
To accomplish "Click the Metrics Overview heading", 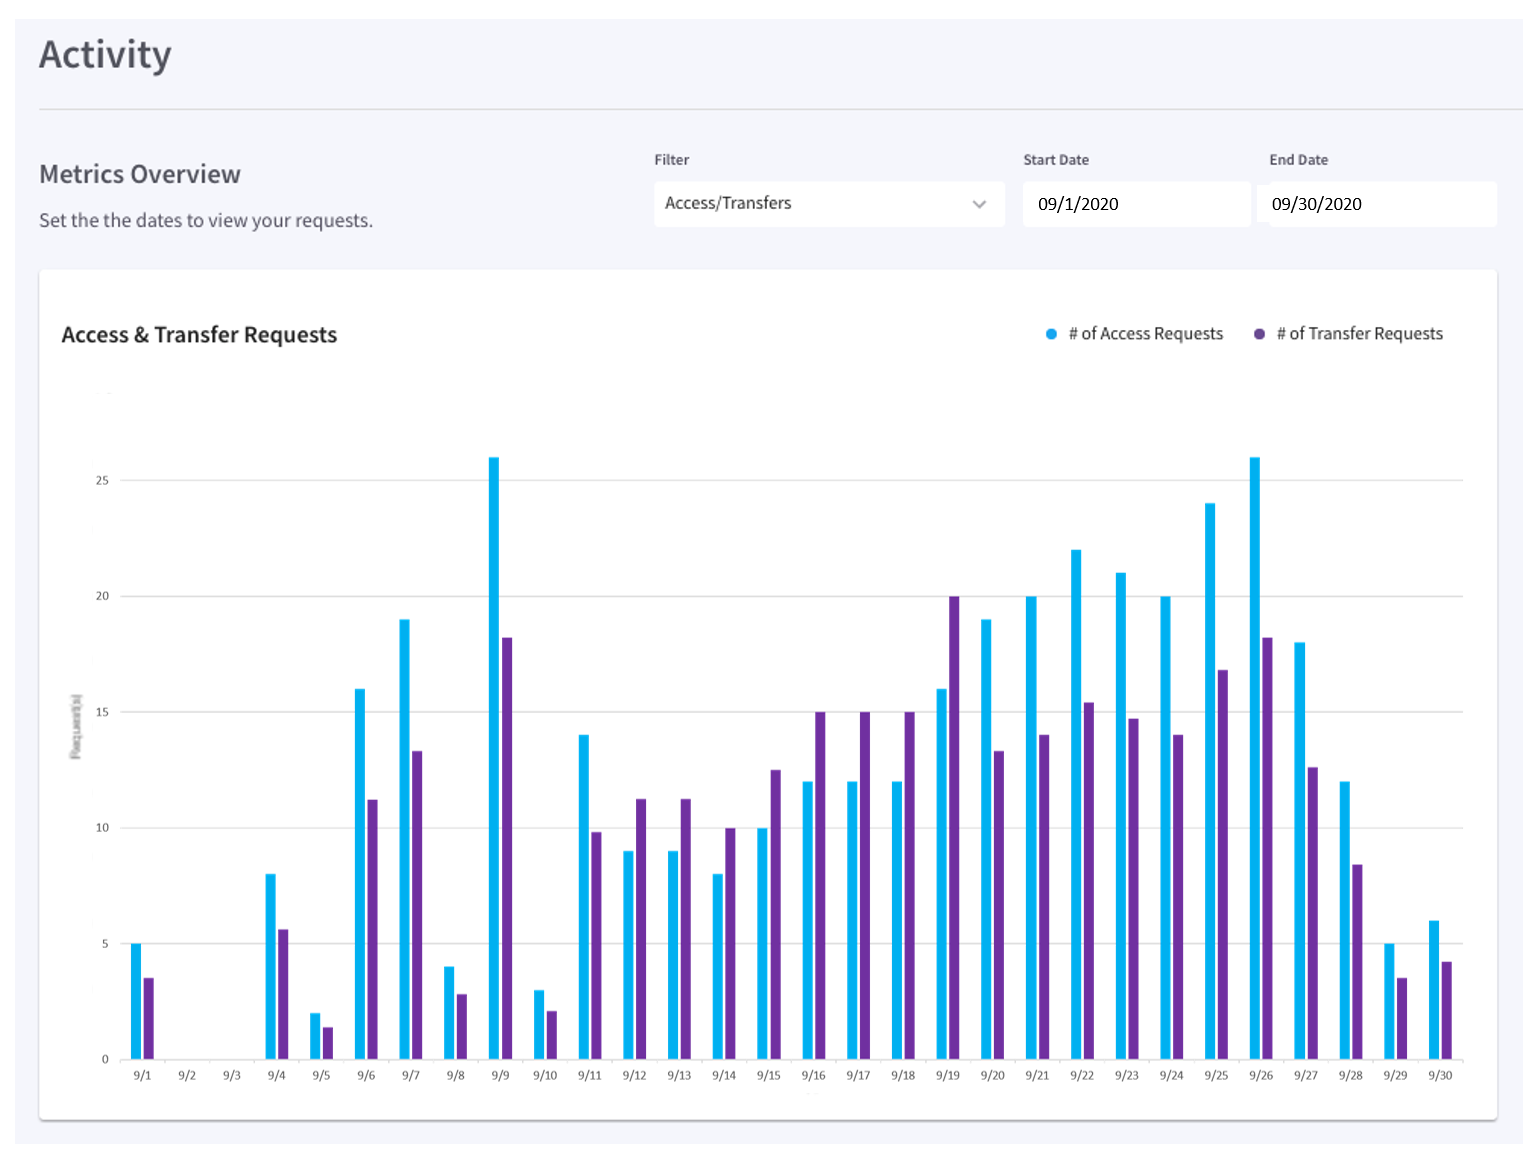I will [x=140, y=174].
